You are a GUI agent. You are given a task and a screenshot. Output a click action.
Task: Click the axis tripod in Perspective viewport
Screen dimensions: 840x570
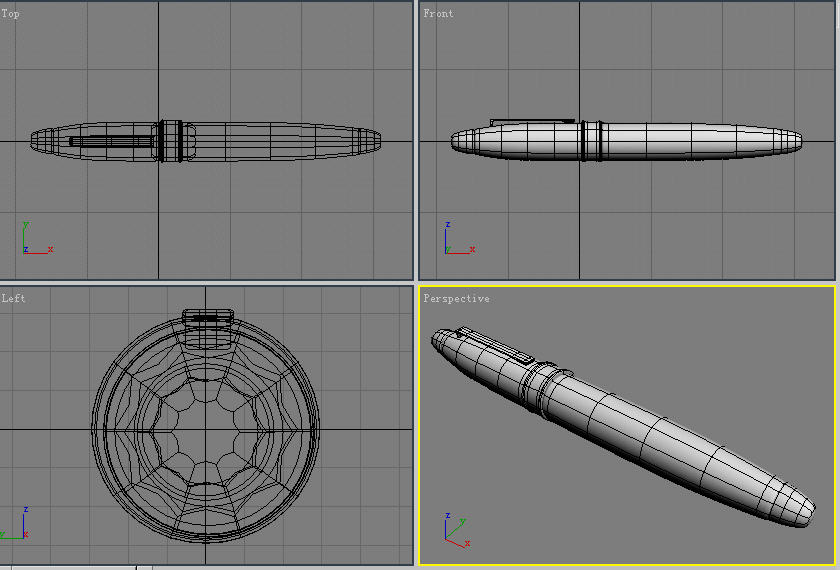455,531
